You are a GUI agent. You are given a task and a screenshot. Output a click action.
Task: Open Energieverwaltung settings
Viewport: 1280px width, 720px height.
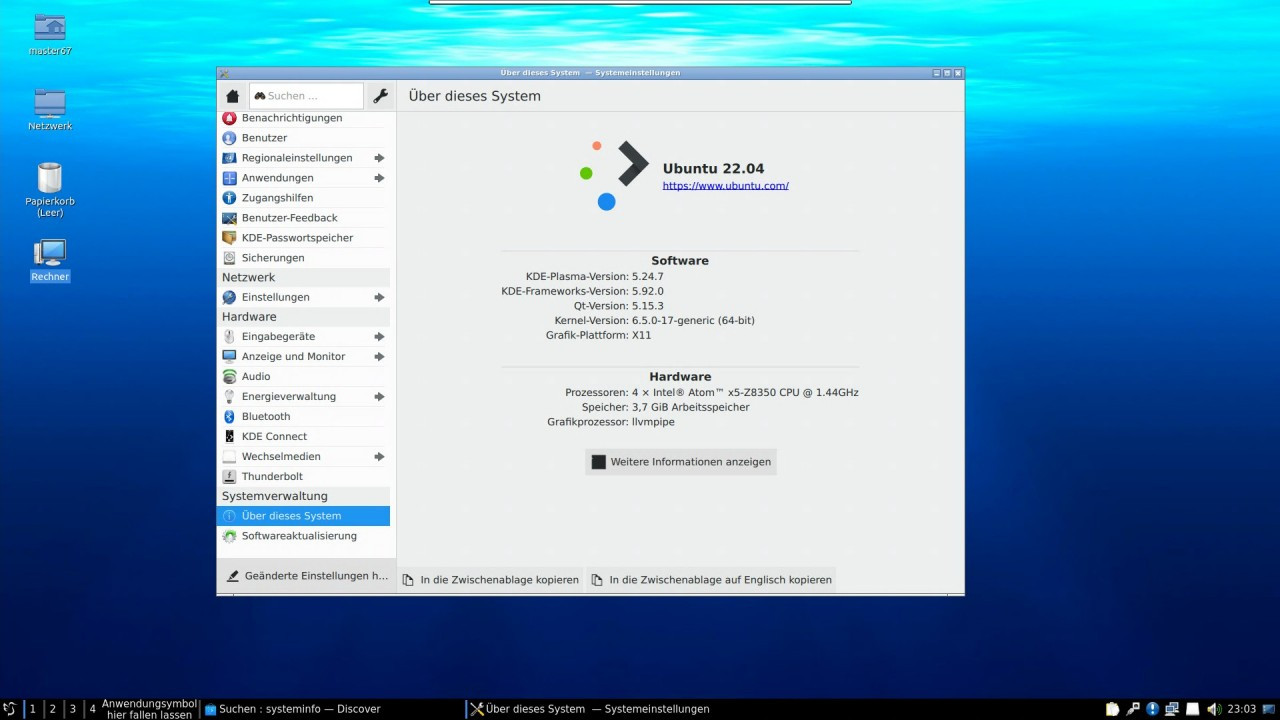click(x=303, y=397)
